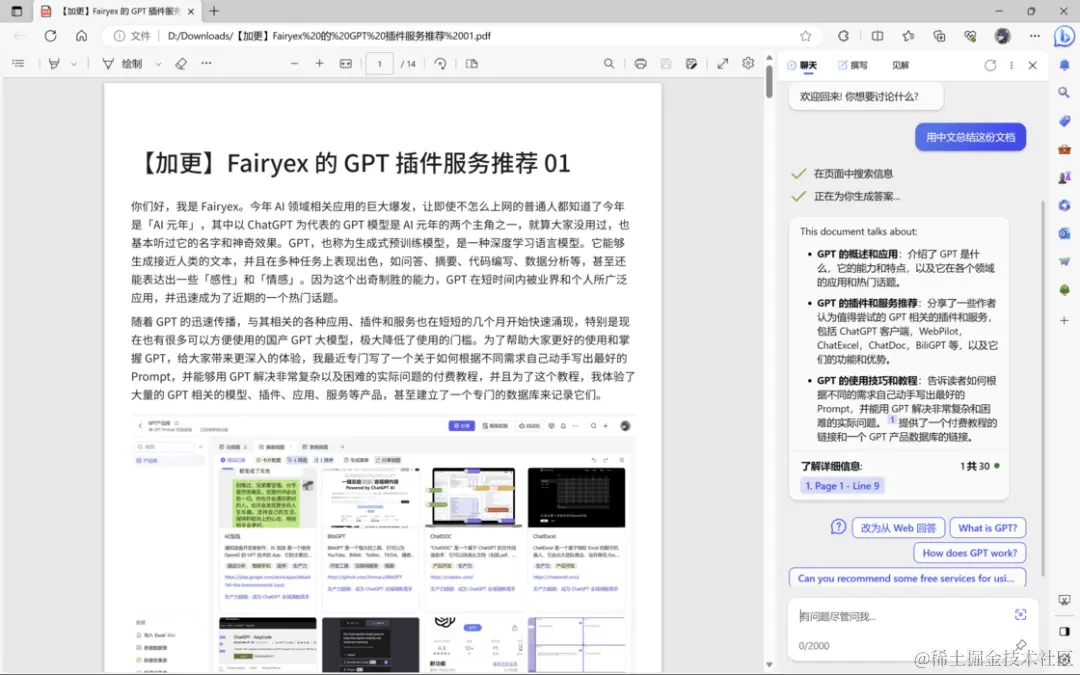
Task: Click the recommend free services suggestion
Action: 907,578
